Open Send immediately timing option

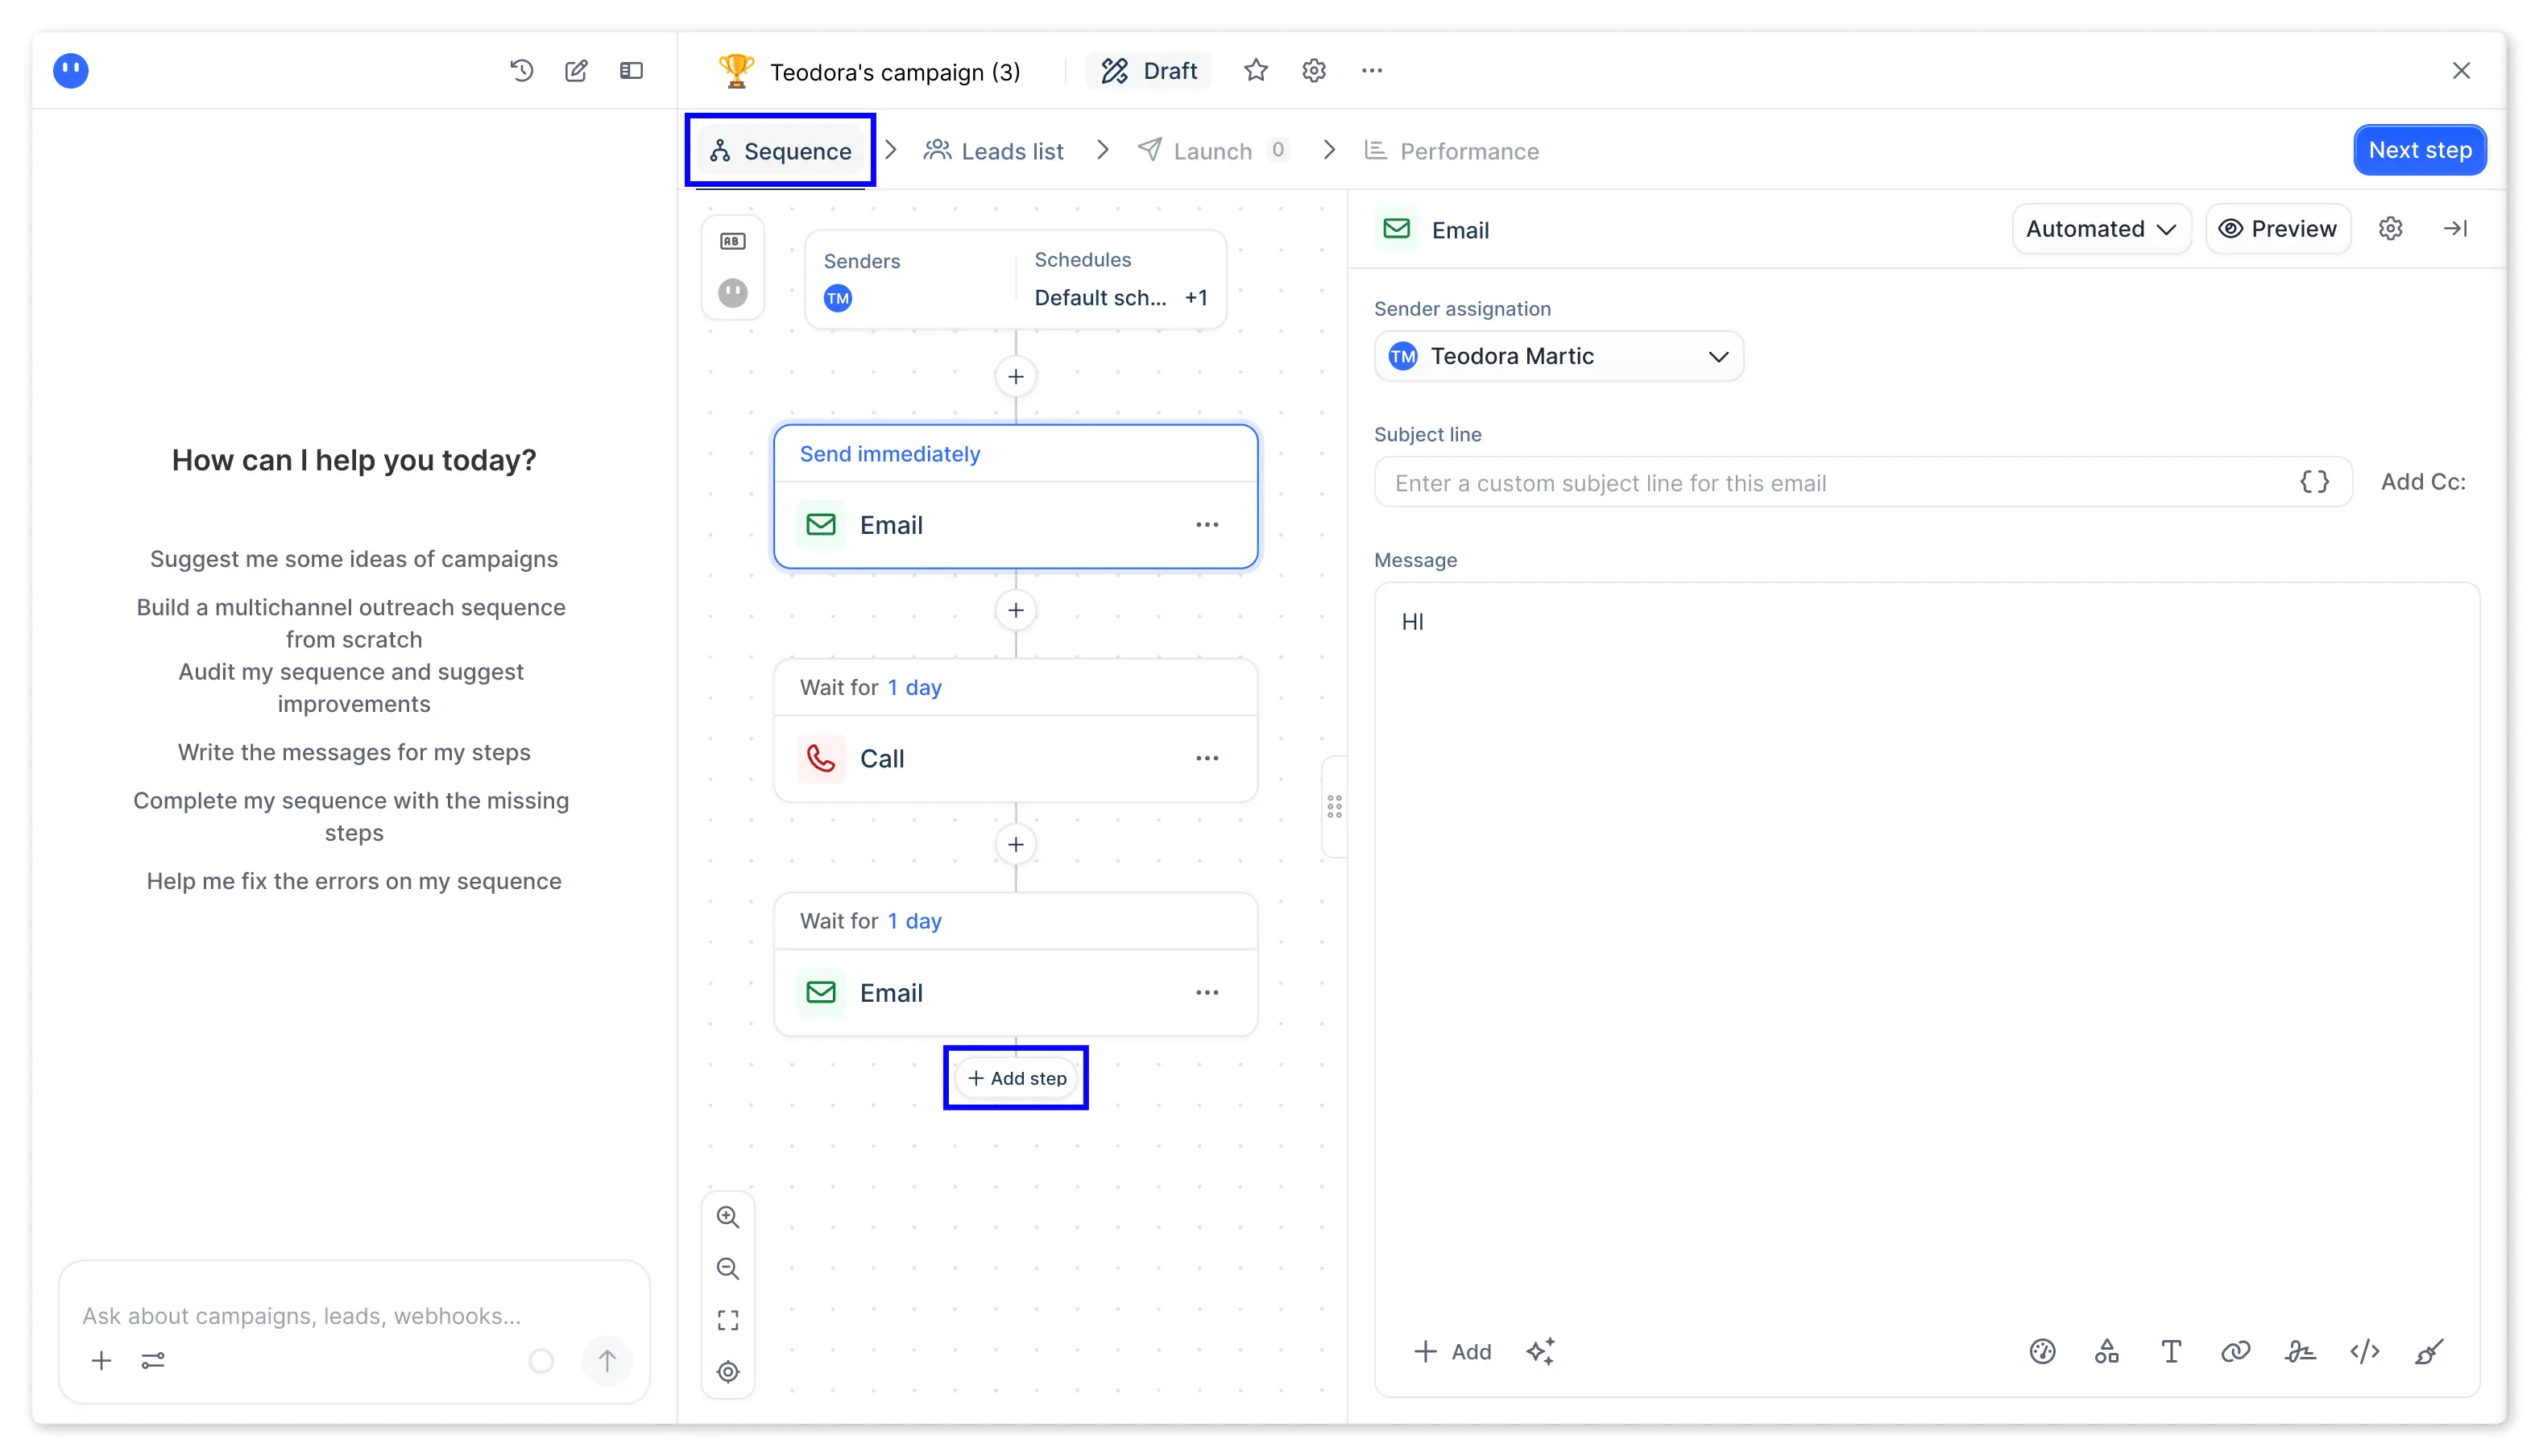tap(889, 454)
